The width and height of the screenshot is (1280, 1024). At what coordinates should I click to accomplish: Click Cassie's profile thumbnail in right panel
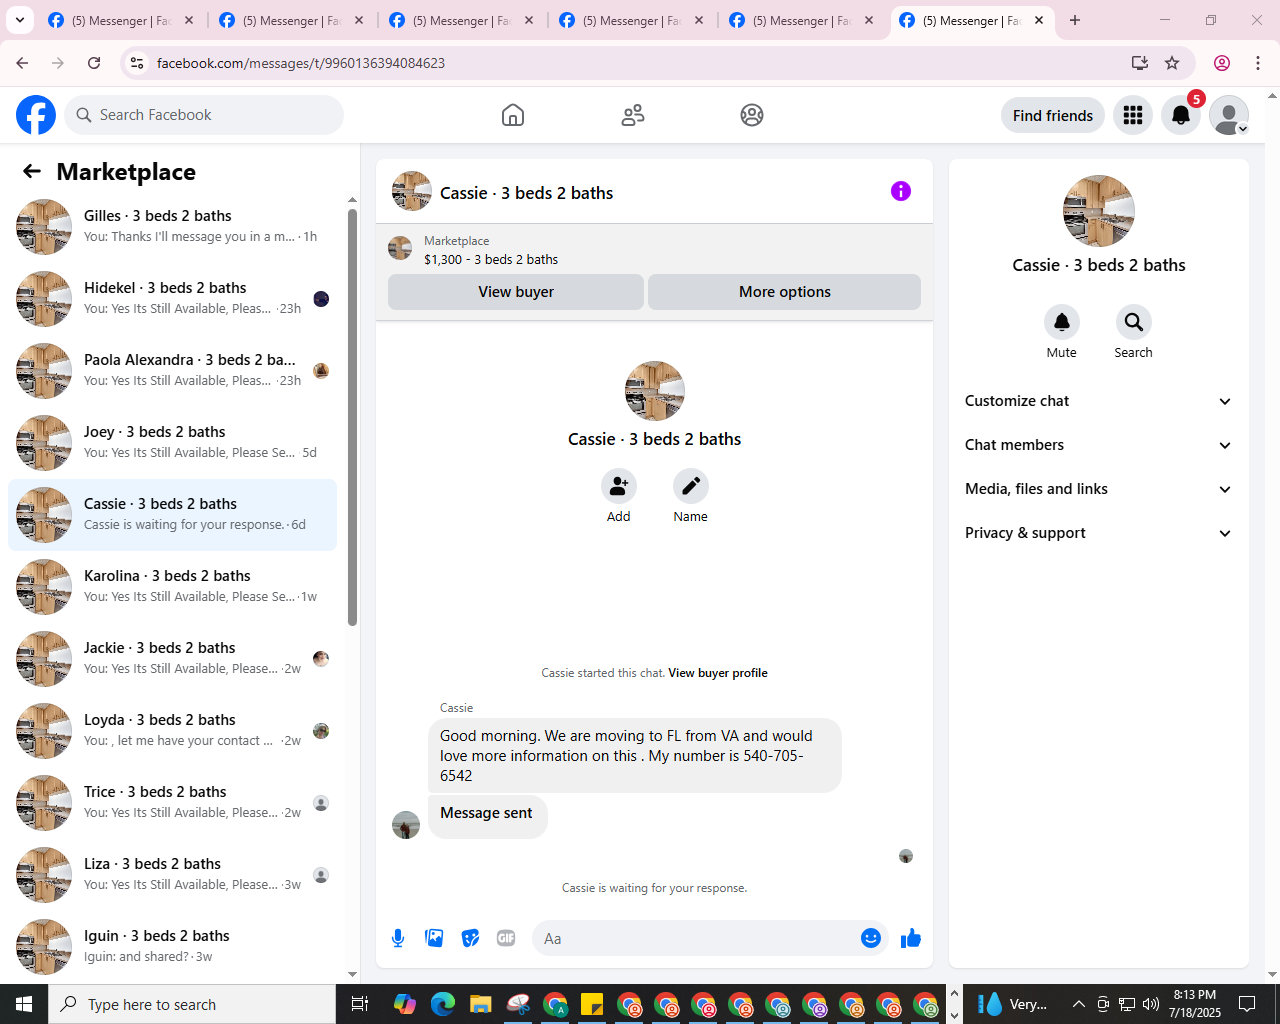coord(1099,211)
